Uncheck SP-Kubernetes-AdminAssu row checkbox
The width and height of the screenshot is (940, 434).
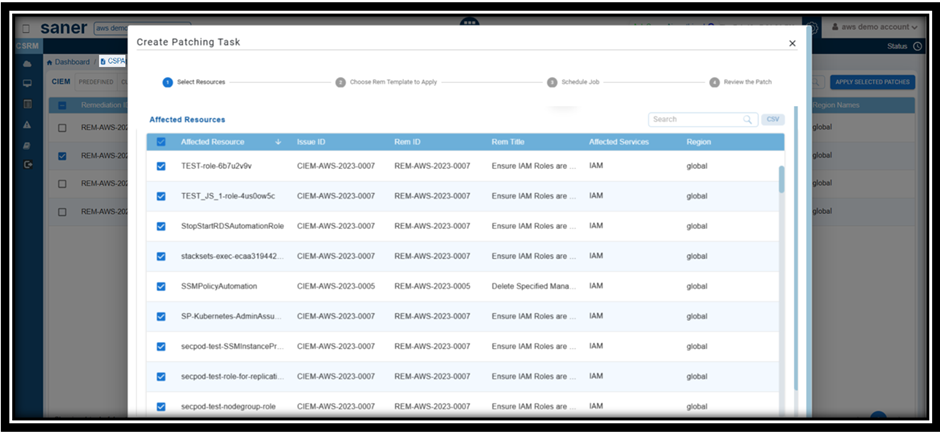coord(161,317)
